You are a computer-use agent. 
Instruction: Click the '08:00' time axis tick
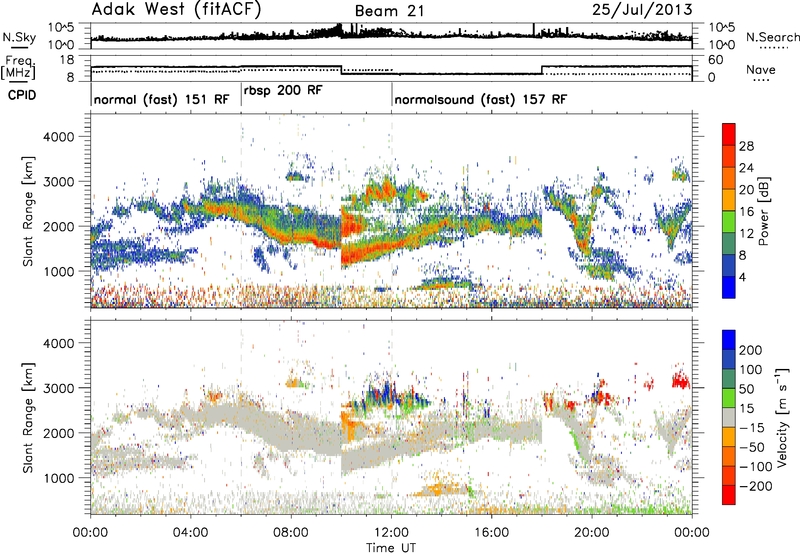[x=291, y=533]
